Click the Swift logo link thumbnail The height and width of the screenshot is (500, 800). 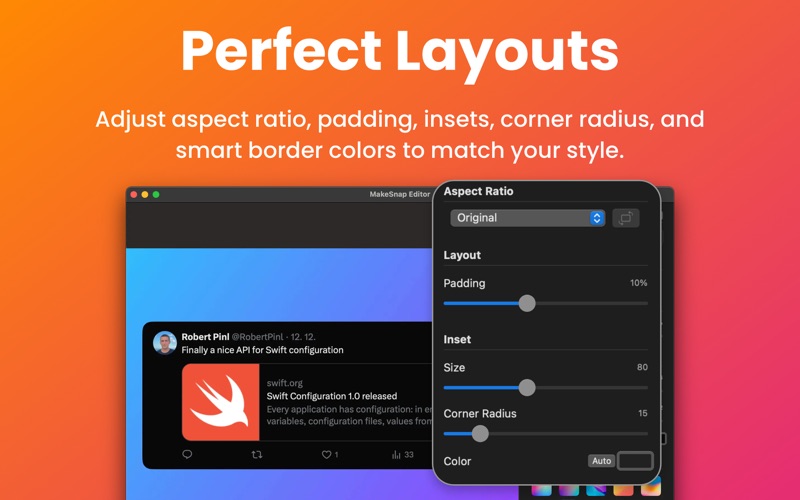pyautogui.click(x=220, y=402)
